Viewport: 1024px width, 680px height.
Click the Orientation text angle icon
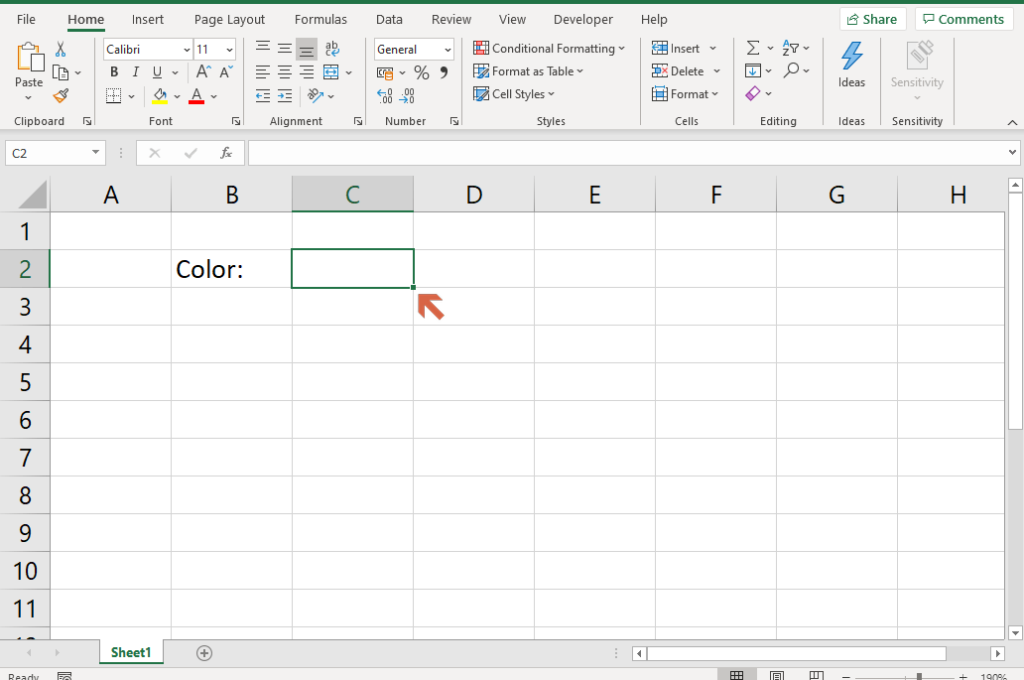coord(315,96)
